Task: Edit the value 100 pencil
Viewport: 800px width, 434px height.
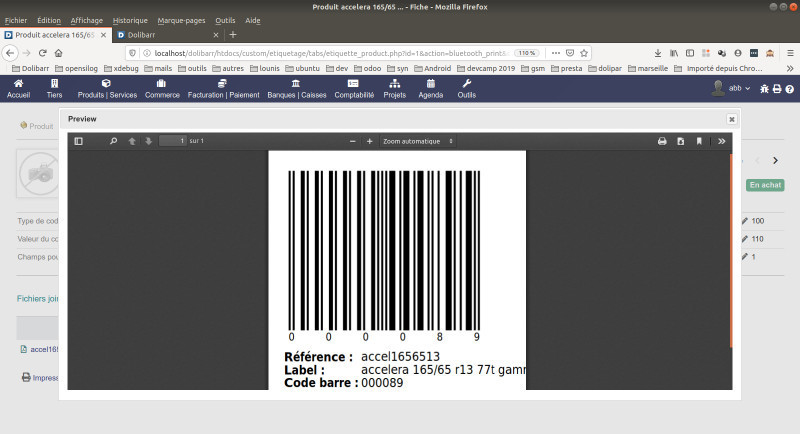Action: click(745, 221)
